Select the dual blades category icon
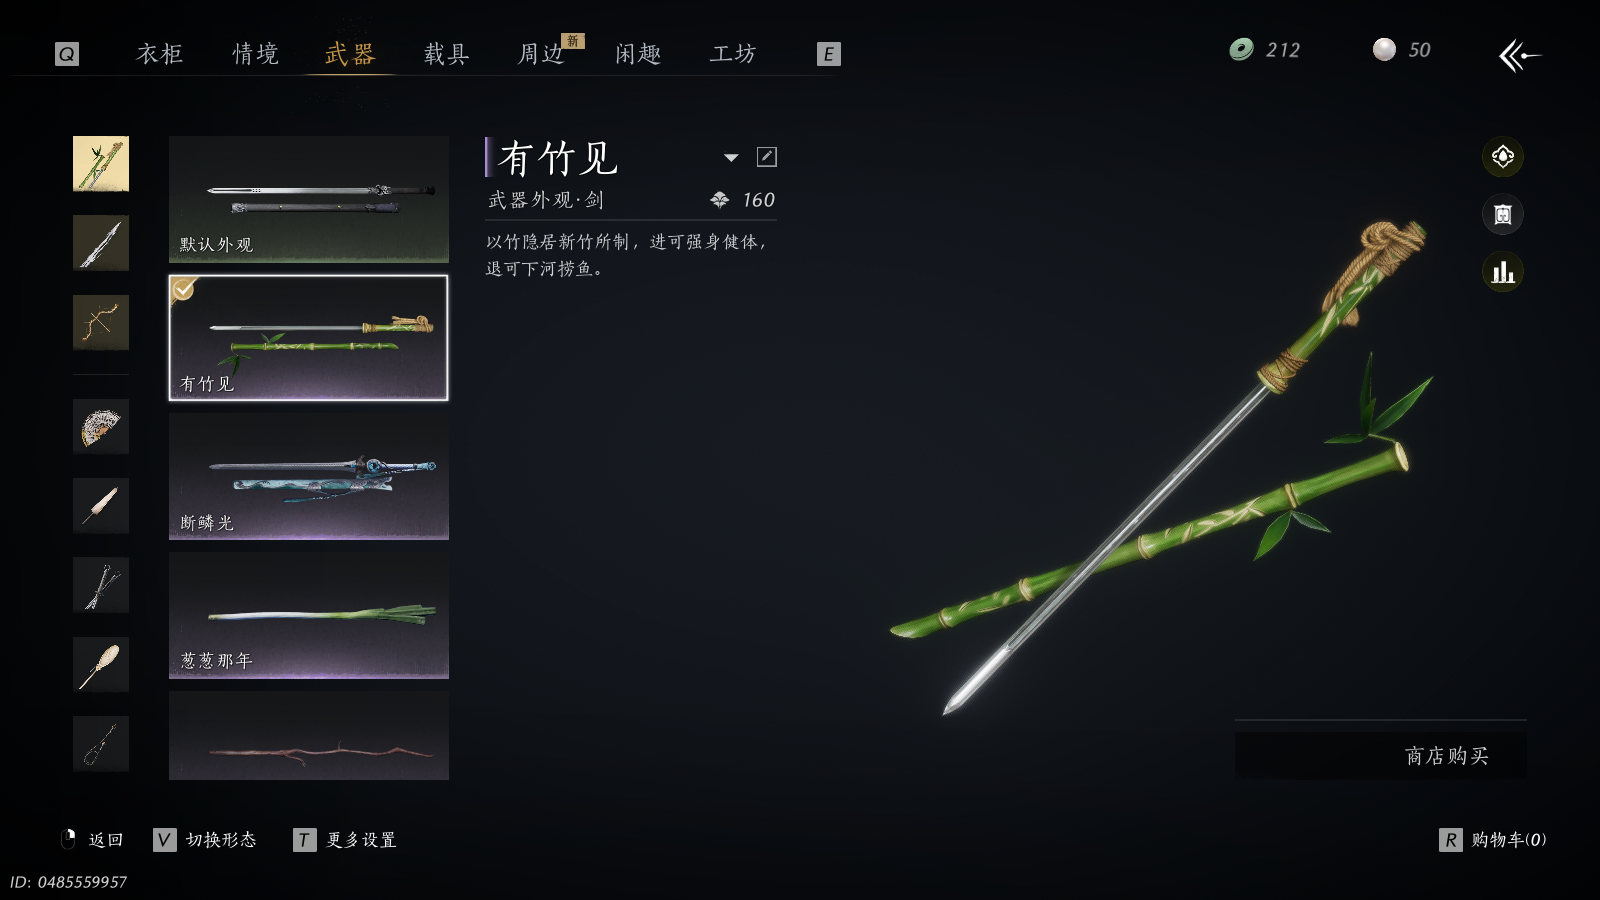The height and width of the screenshot is (900, 1600). (x=101, y=585)
